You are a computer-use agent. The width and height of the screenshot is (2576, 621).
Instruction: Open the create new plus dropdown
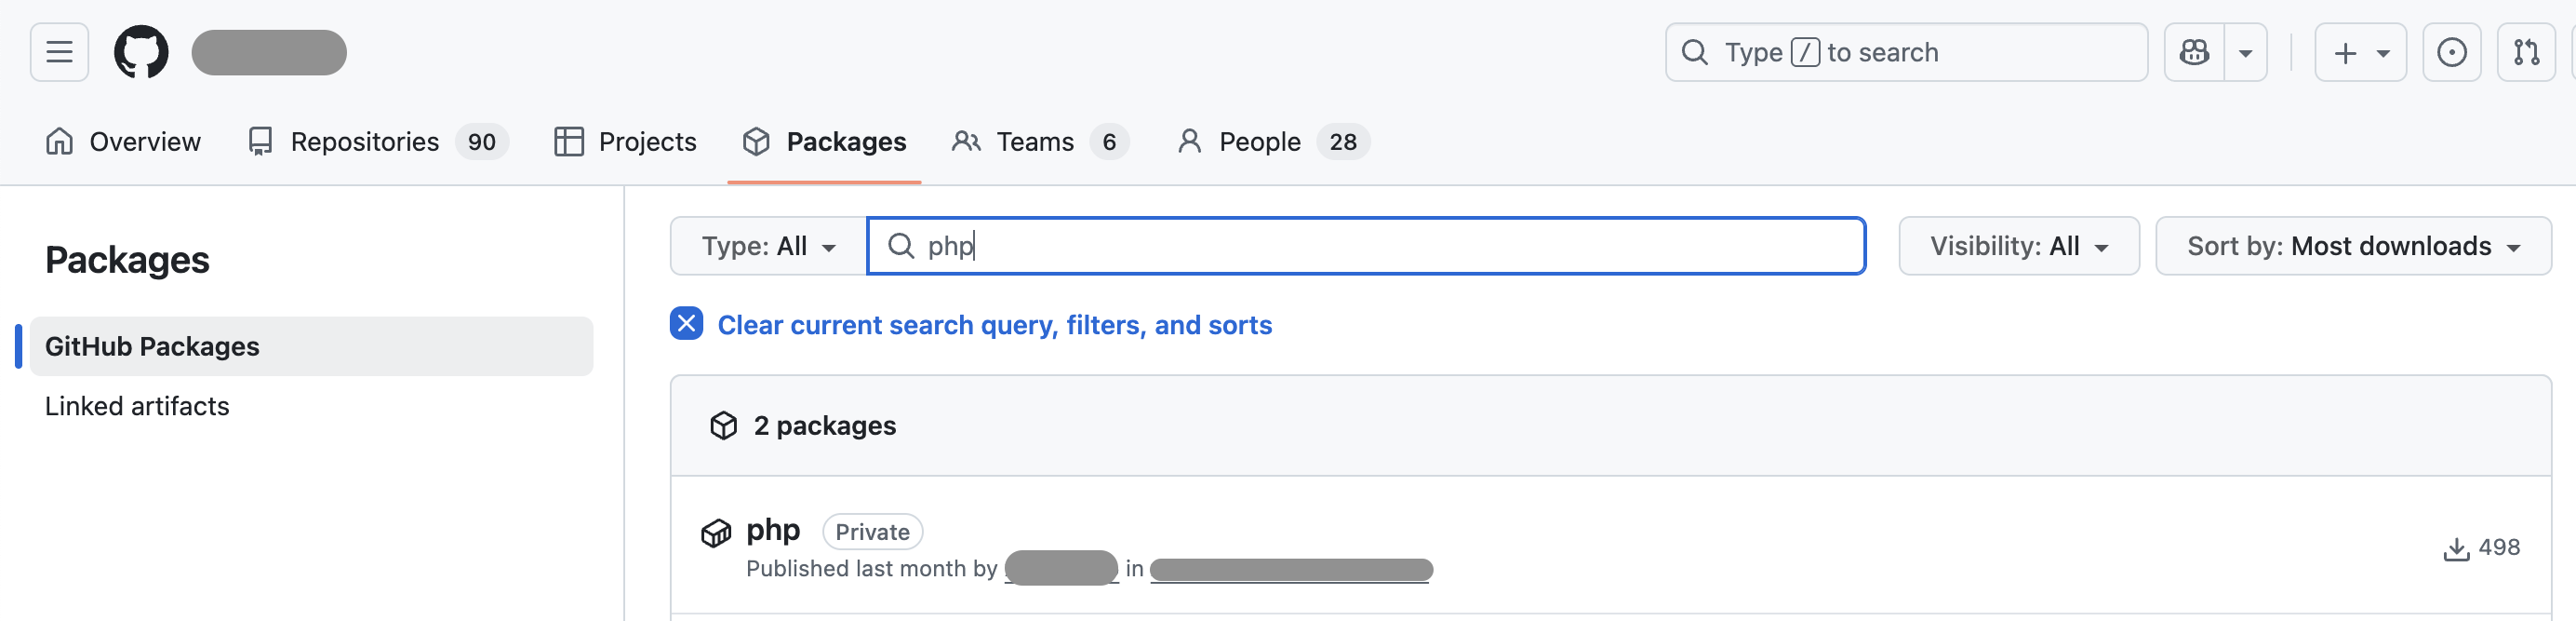click(x=2360, y=52)
